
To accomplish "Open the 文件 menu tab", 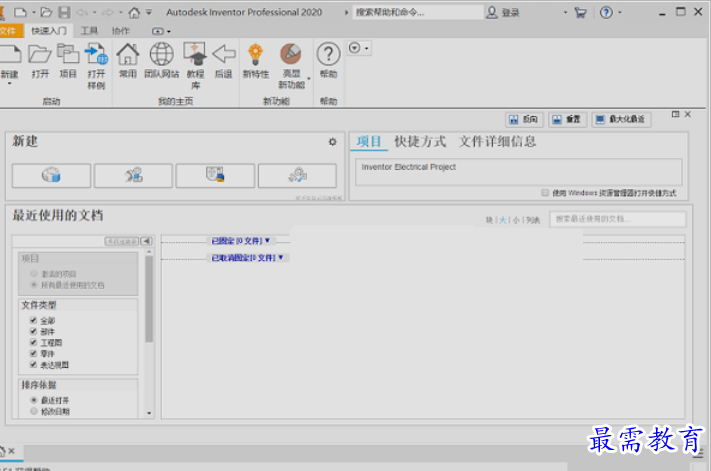I will click(x=9, y=31).
